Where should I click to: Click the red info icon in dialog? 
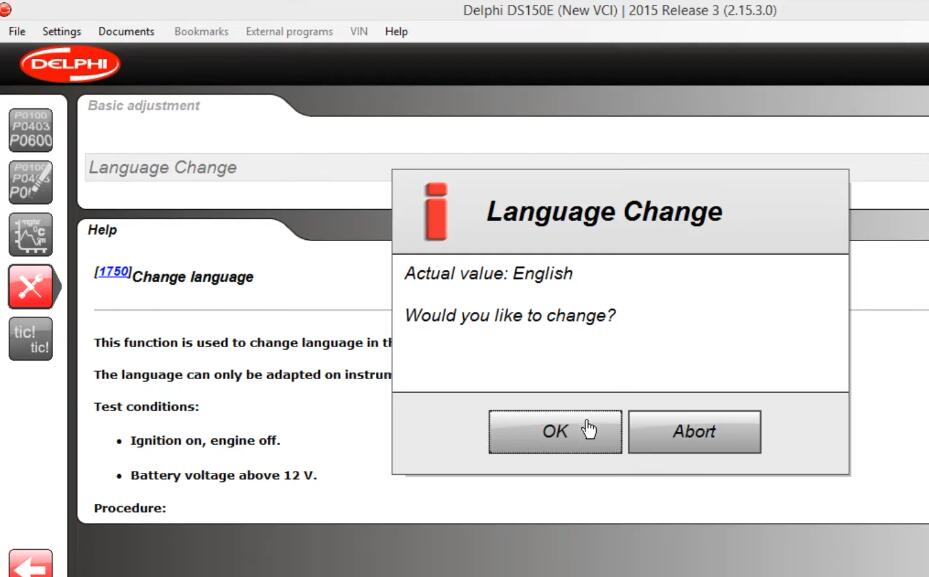coord(436,211)
